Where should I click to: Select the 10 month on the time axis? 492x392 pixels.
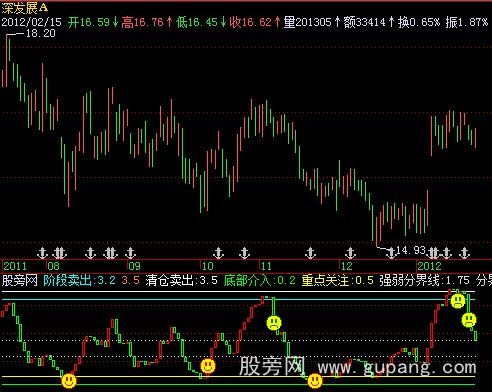pos(208,266)
